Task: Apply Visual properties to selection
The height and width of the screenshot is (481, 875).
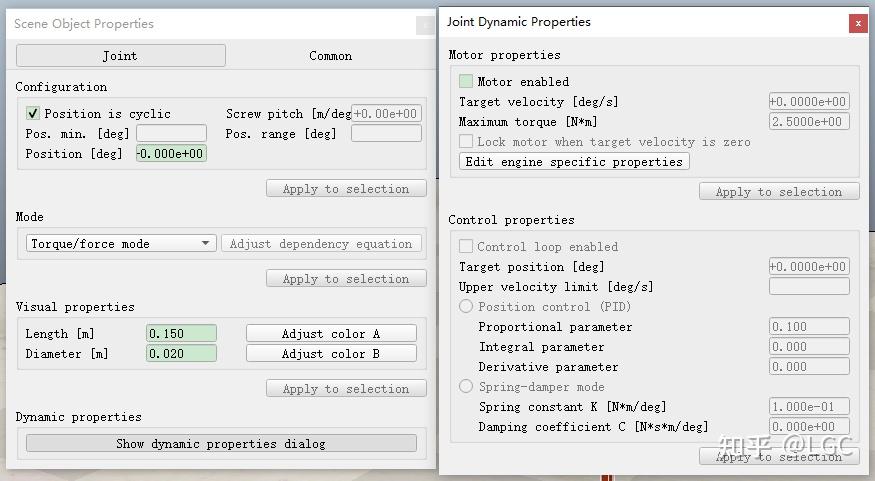Action: [x=346, y=389]
